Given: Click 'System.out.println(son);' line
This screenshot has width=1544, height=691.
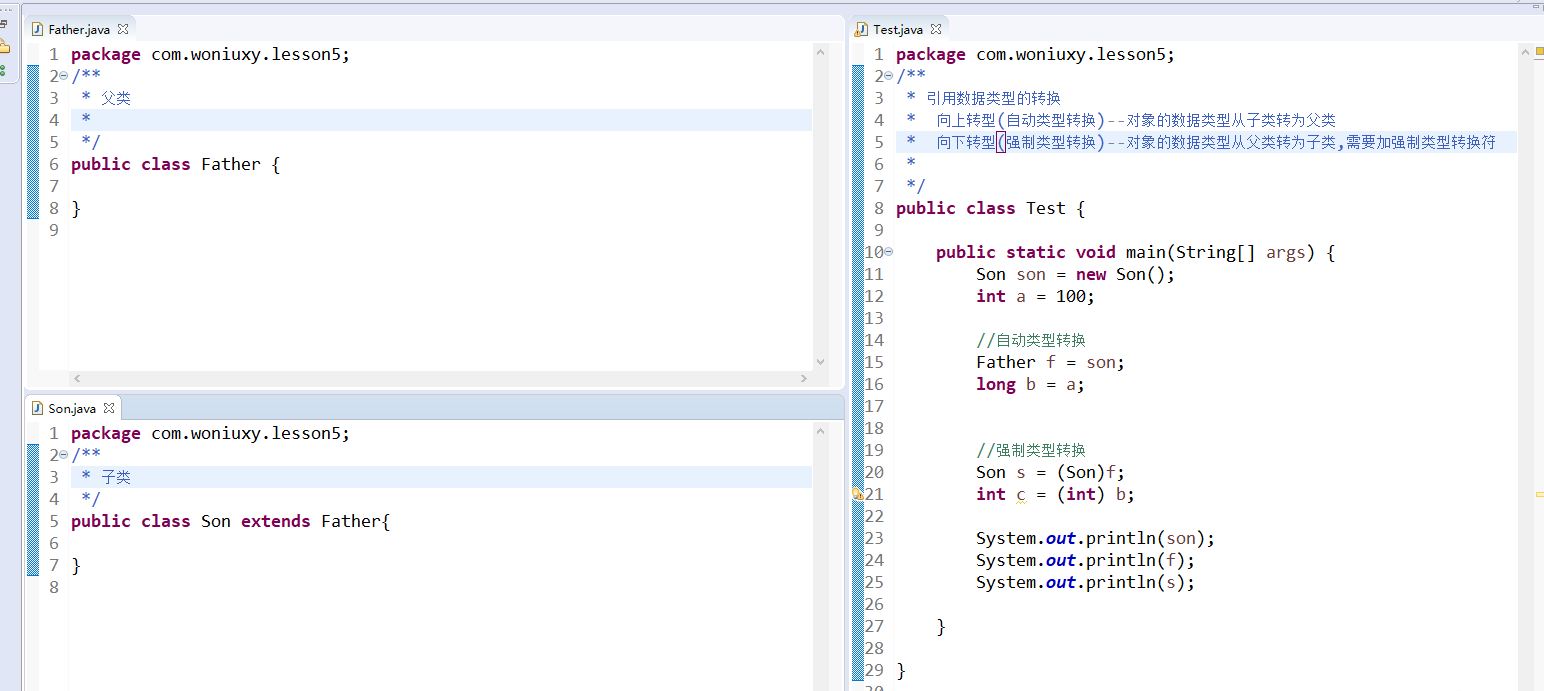Looking at the screenshot, I should pos(1096,538).
